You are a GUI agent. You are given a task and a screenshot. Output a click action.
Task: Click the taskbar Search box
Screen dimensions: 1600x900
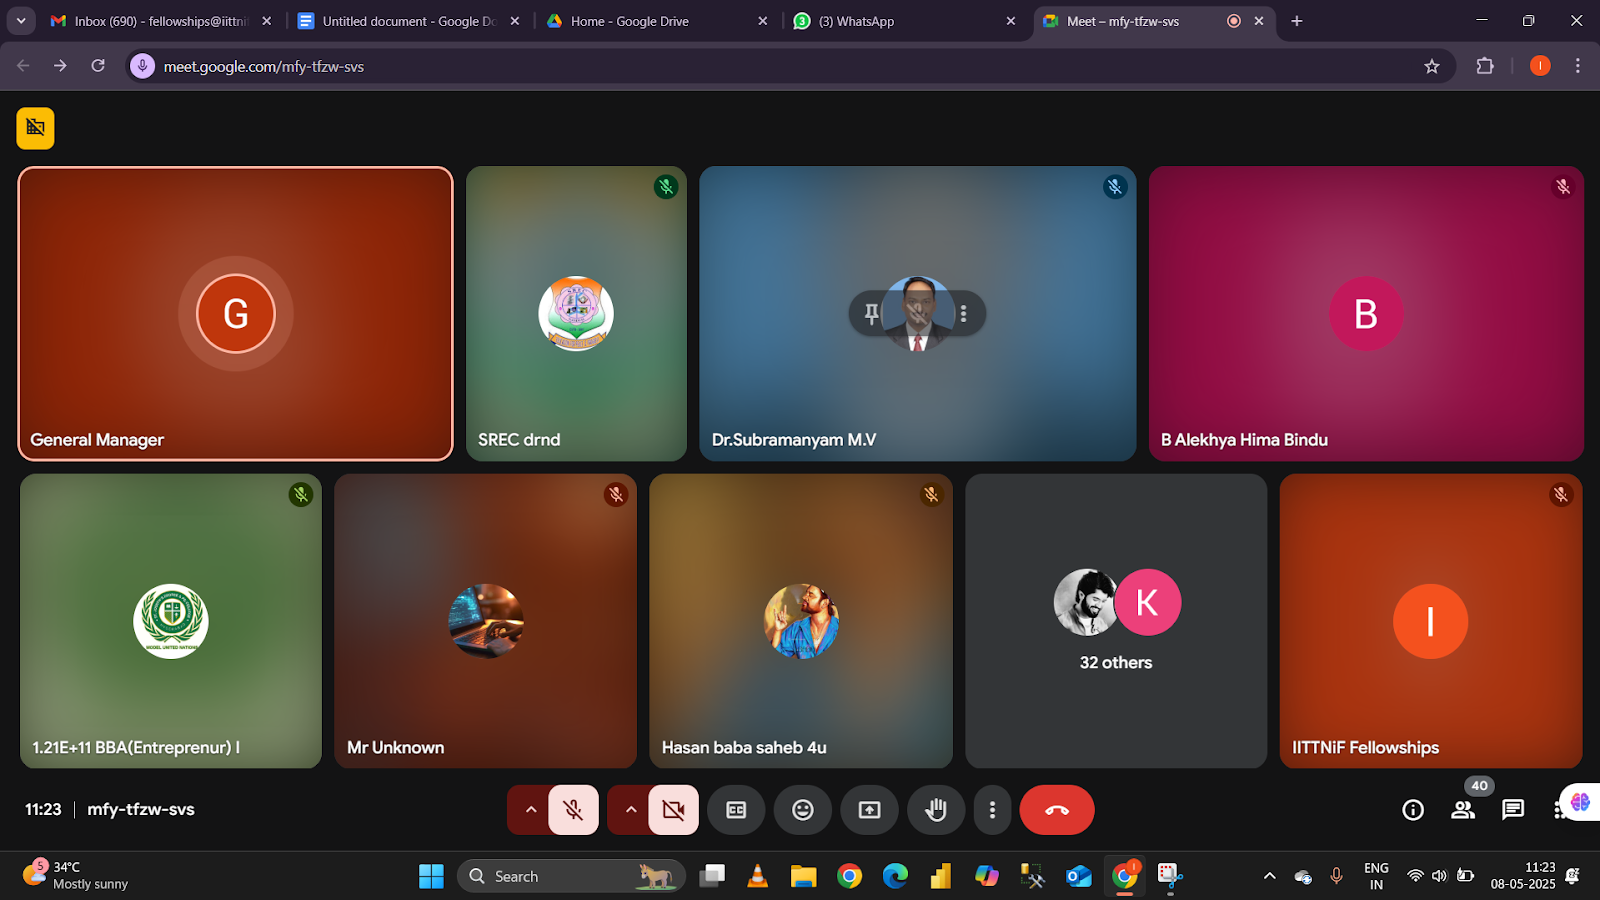(571, 876)
